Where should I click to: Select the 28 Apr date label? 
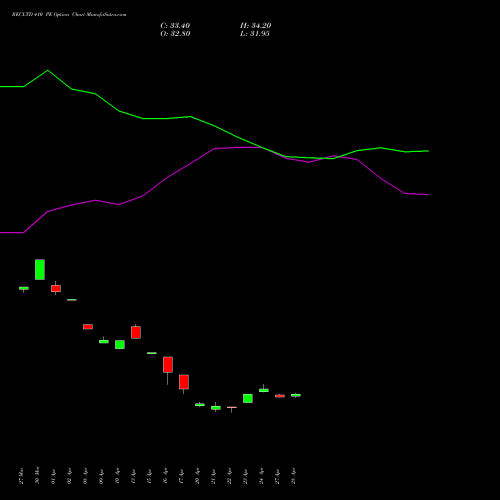tap(293, 476)
